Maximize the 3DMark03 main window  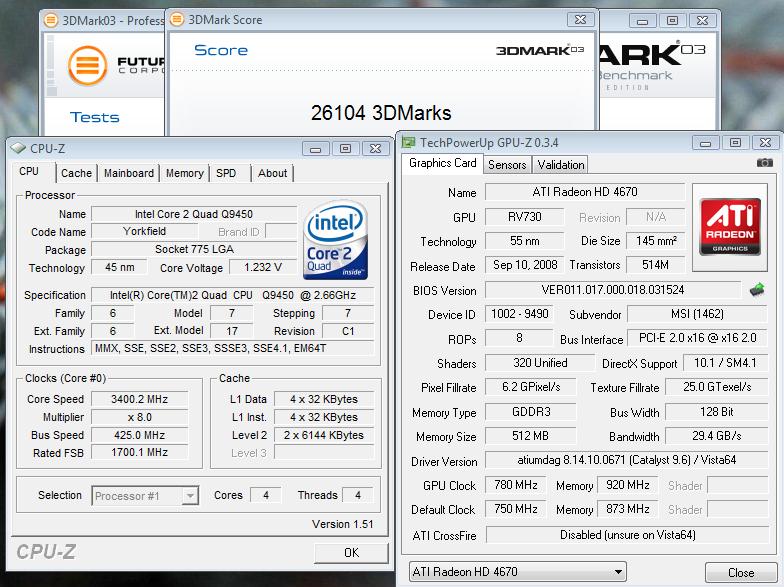tap(672, 20)
